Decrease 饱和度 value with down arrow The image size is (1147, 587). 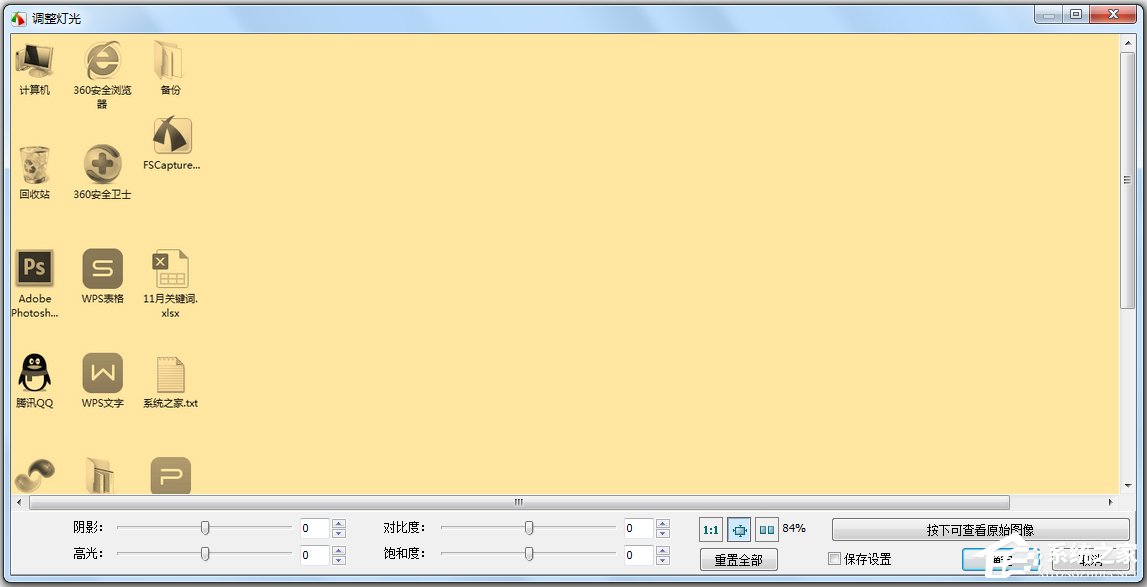click(x=663, y=559)
